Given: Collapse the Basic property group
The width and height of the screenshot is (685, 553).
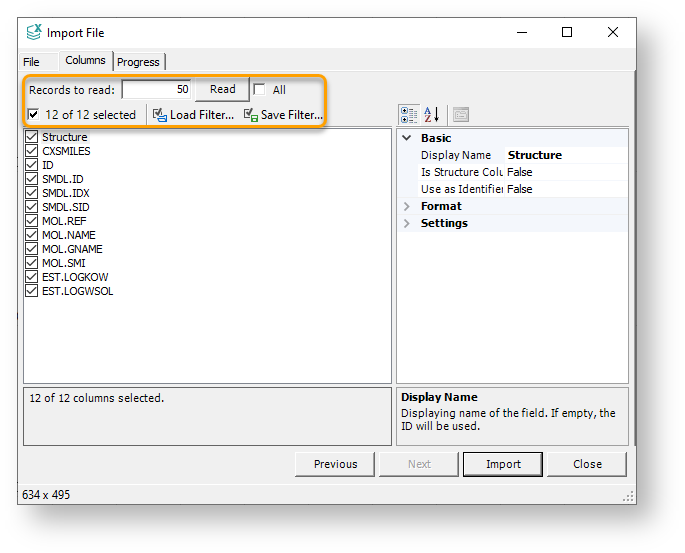Looking at the screenshot, I should point(406,138).
